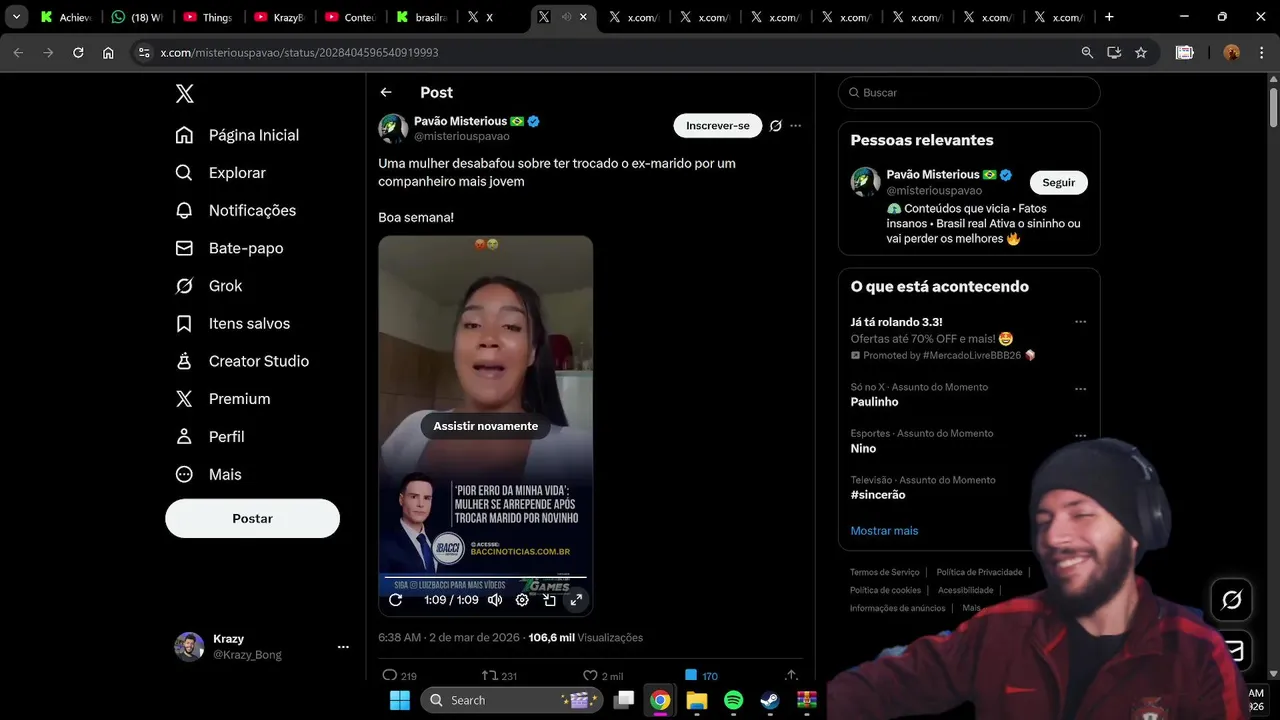
Task: Bookmark this page with star icon
Action: click(1141, 52)
